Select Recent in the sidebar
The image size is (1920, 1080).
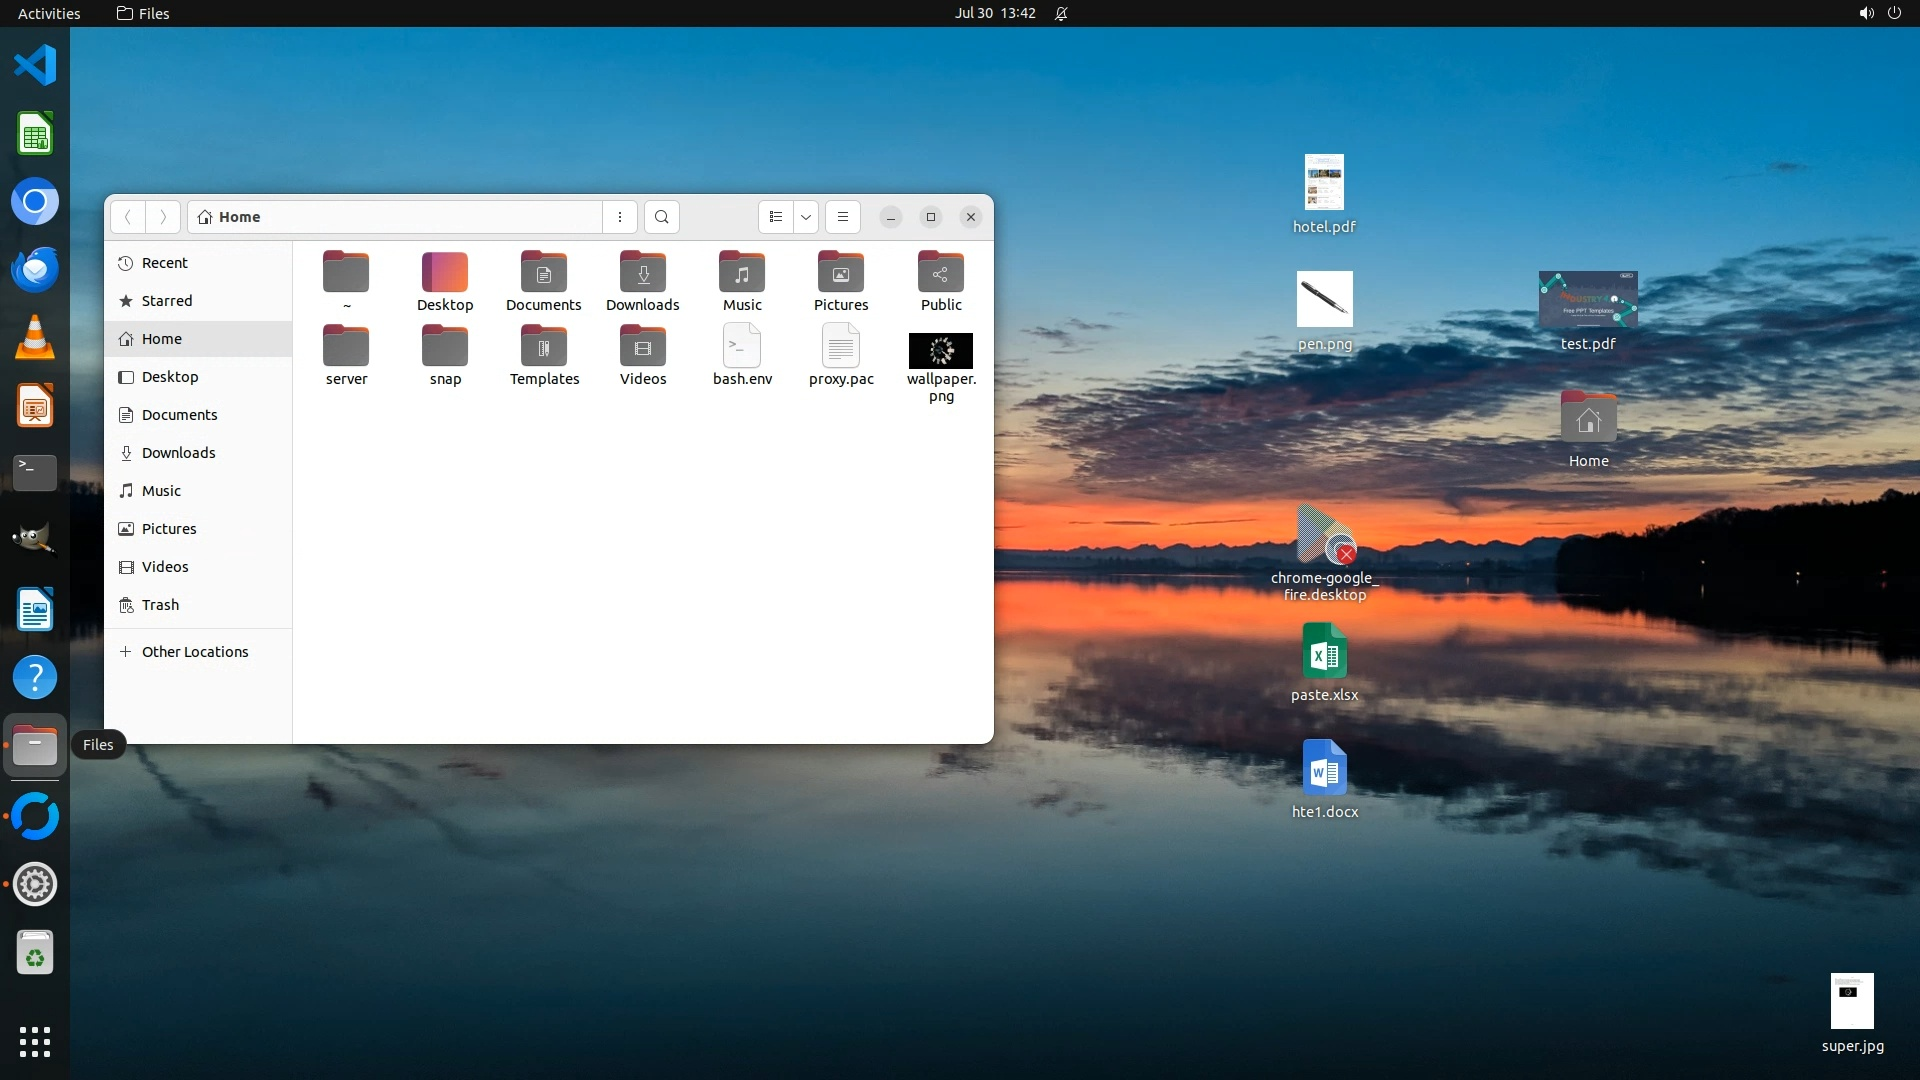(164, 263)
